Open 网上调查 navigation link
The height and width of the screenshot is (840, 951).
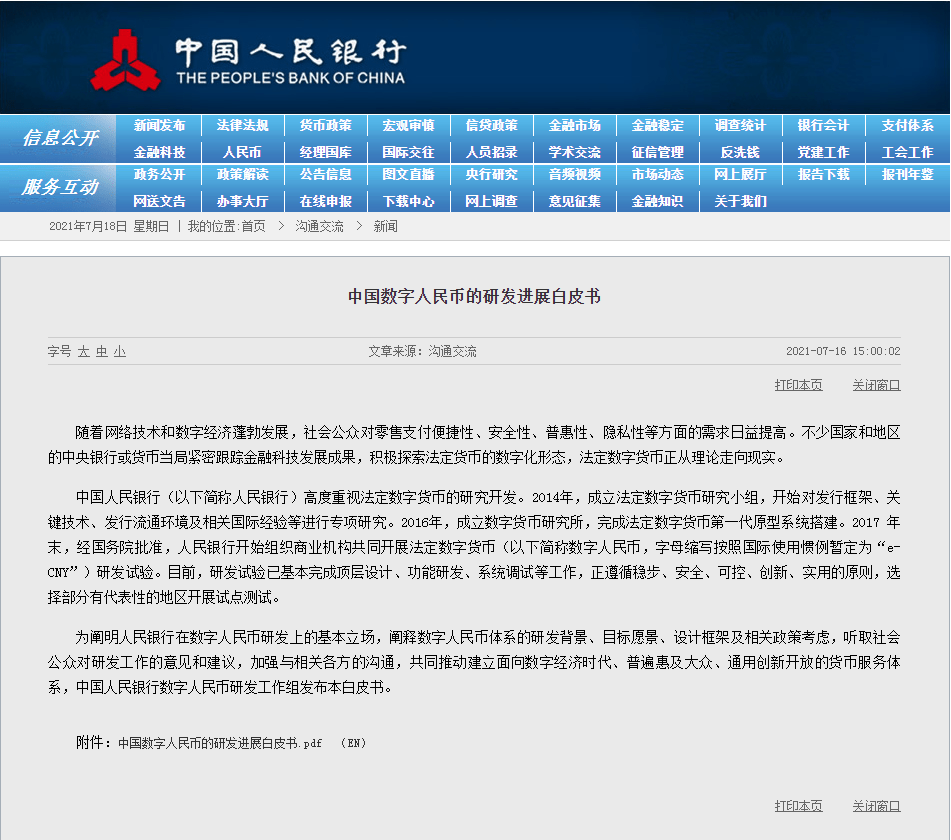[x=491, y=201]
